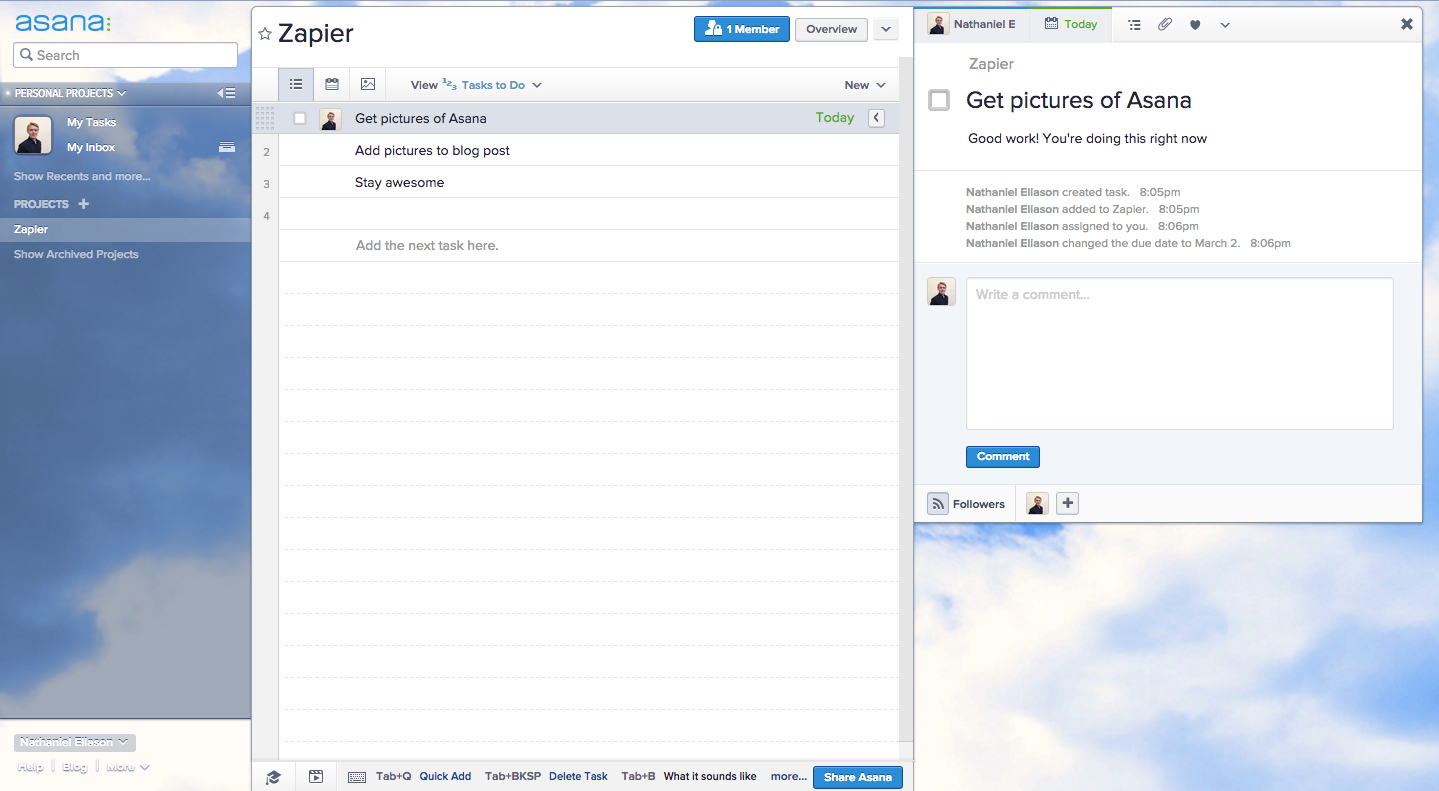
Task: Edit description Good work! You're doing this
Action: [1087, 138]
